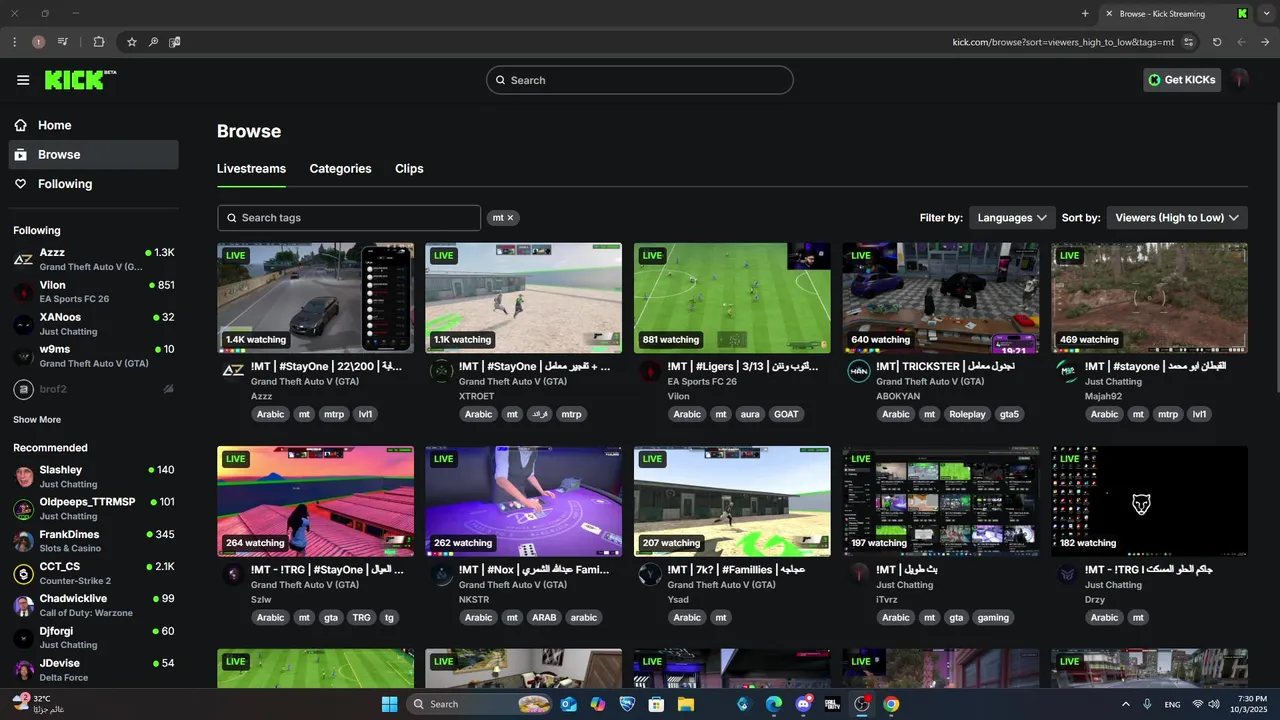Click the site settings icon in address bar
Image resolution: width=1280 pixels, height=720 pixels.
tap(1188, 42)
